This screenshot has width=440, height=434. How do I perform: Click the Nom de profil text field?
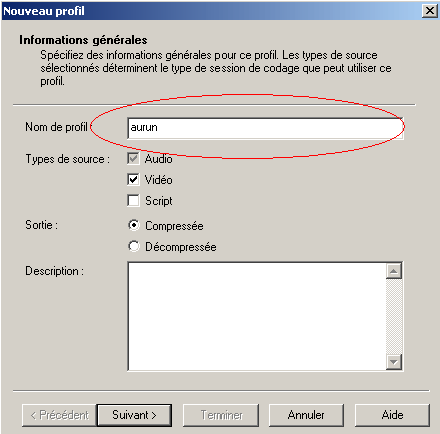pos(265,128)
